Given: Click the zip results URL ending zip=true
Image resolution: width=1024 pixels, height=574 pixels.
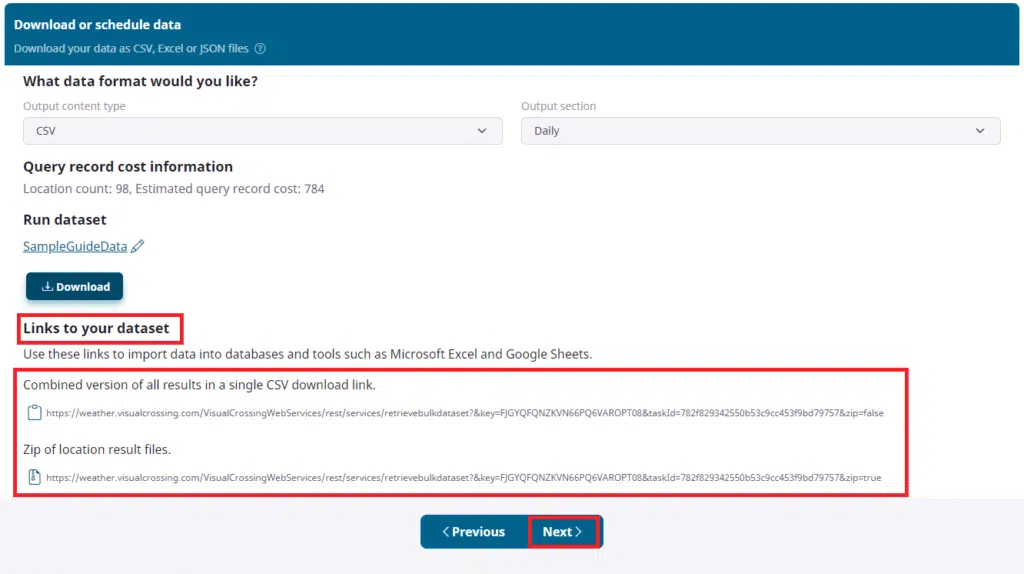Looking at the screenshot, I should pos(463,478).
